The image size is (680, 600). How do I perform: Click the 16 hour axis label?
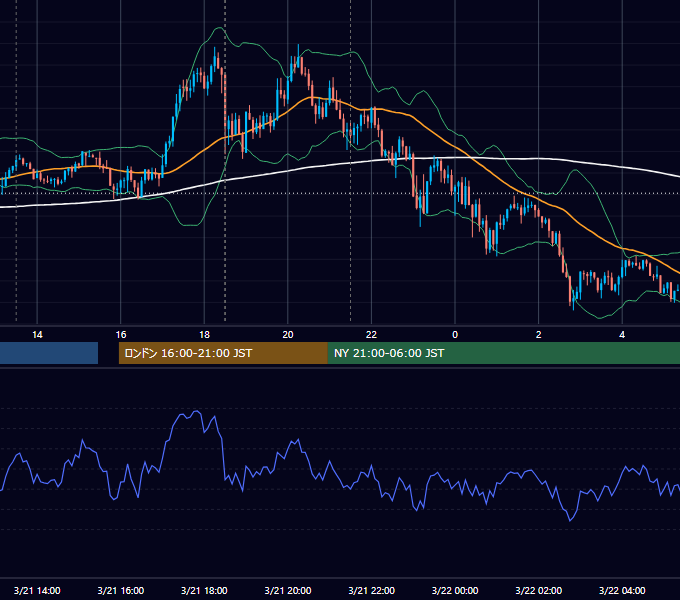tap(121, 334)
